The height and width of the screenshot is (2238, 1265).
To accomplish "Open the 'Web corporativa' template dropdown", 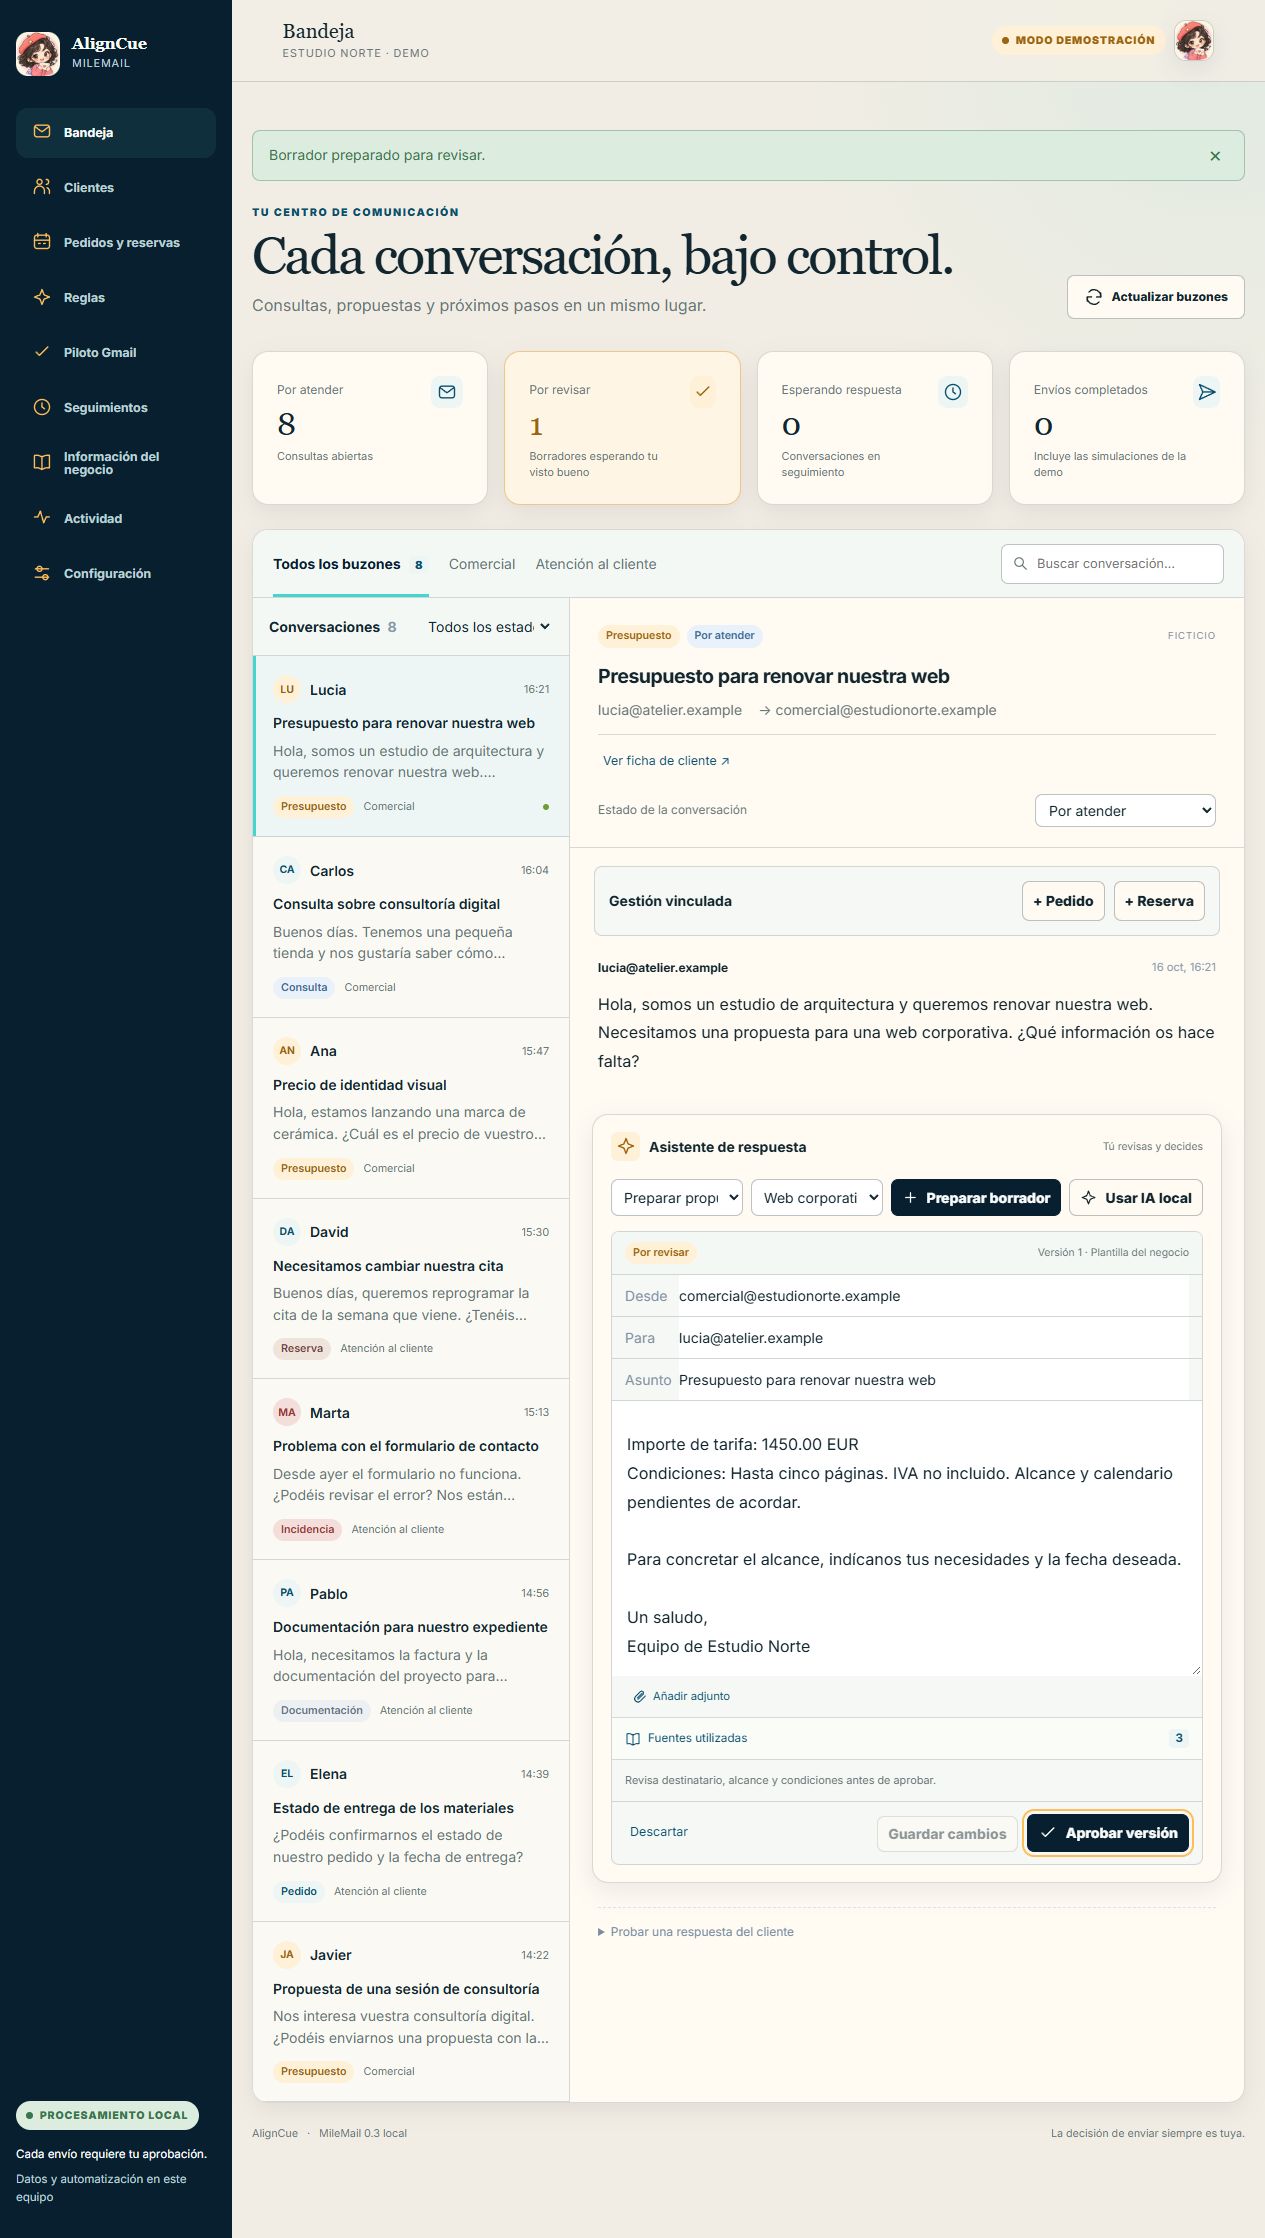I will click(817, 1198).
